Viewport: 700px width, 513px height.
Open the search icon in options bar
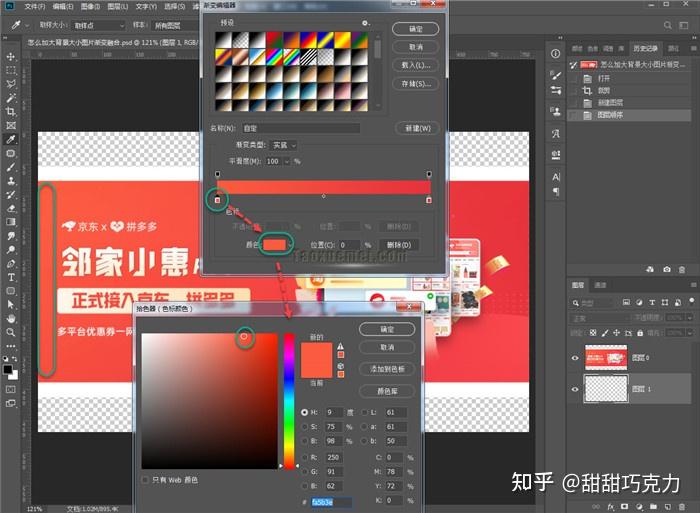click(x=667, y=25)
